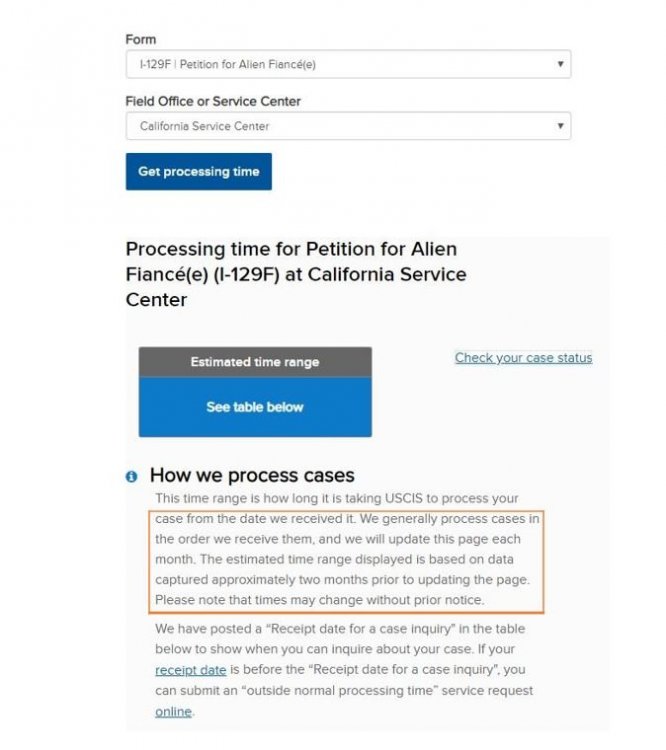Follow the receipt date hyperlink
This screenshot has width=666, height=750.
tap(190, 670)
